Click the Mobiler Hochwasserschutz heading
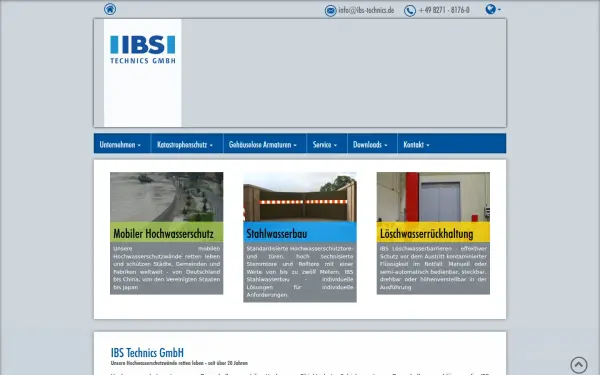The image size is (600, 375). (x=163, y=233)
